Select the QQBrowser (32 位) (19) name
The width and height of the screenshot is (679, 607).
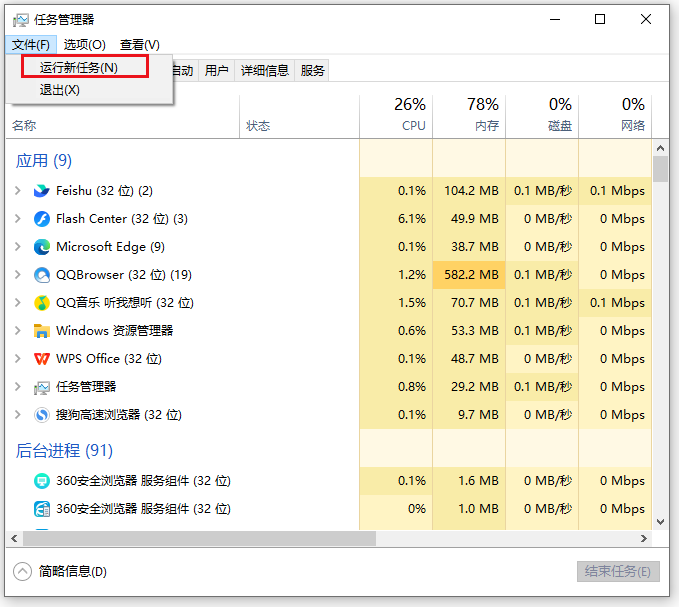coord(124,275)
